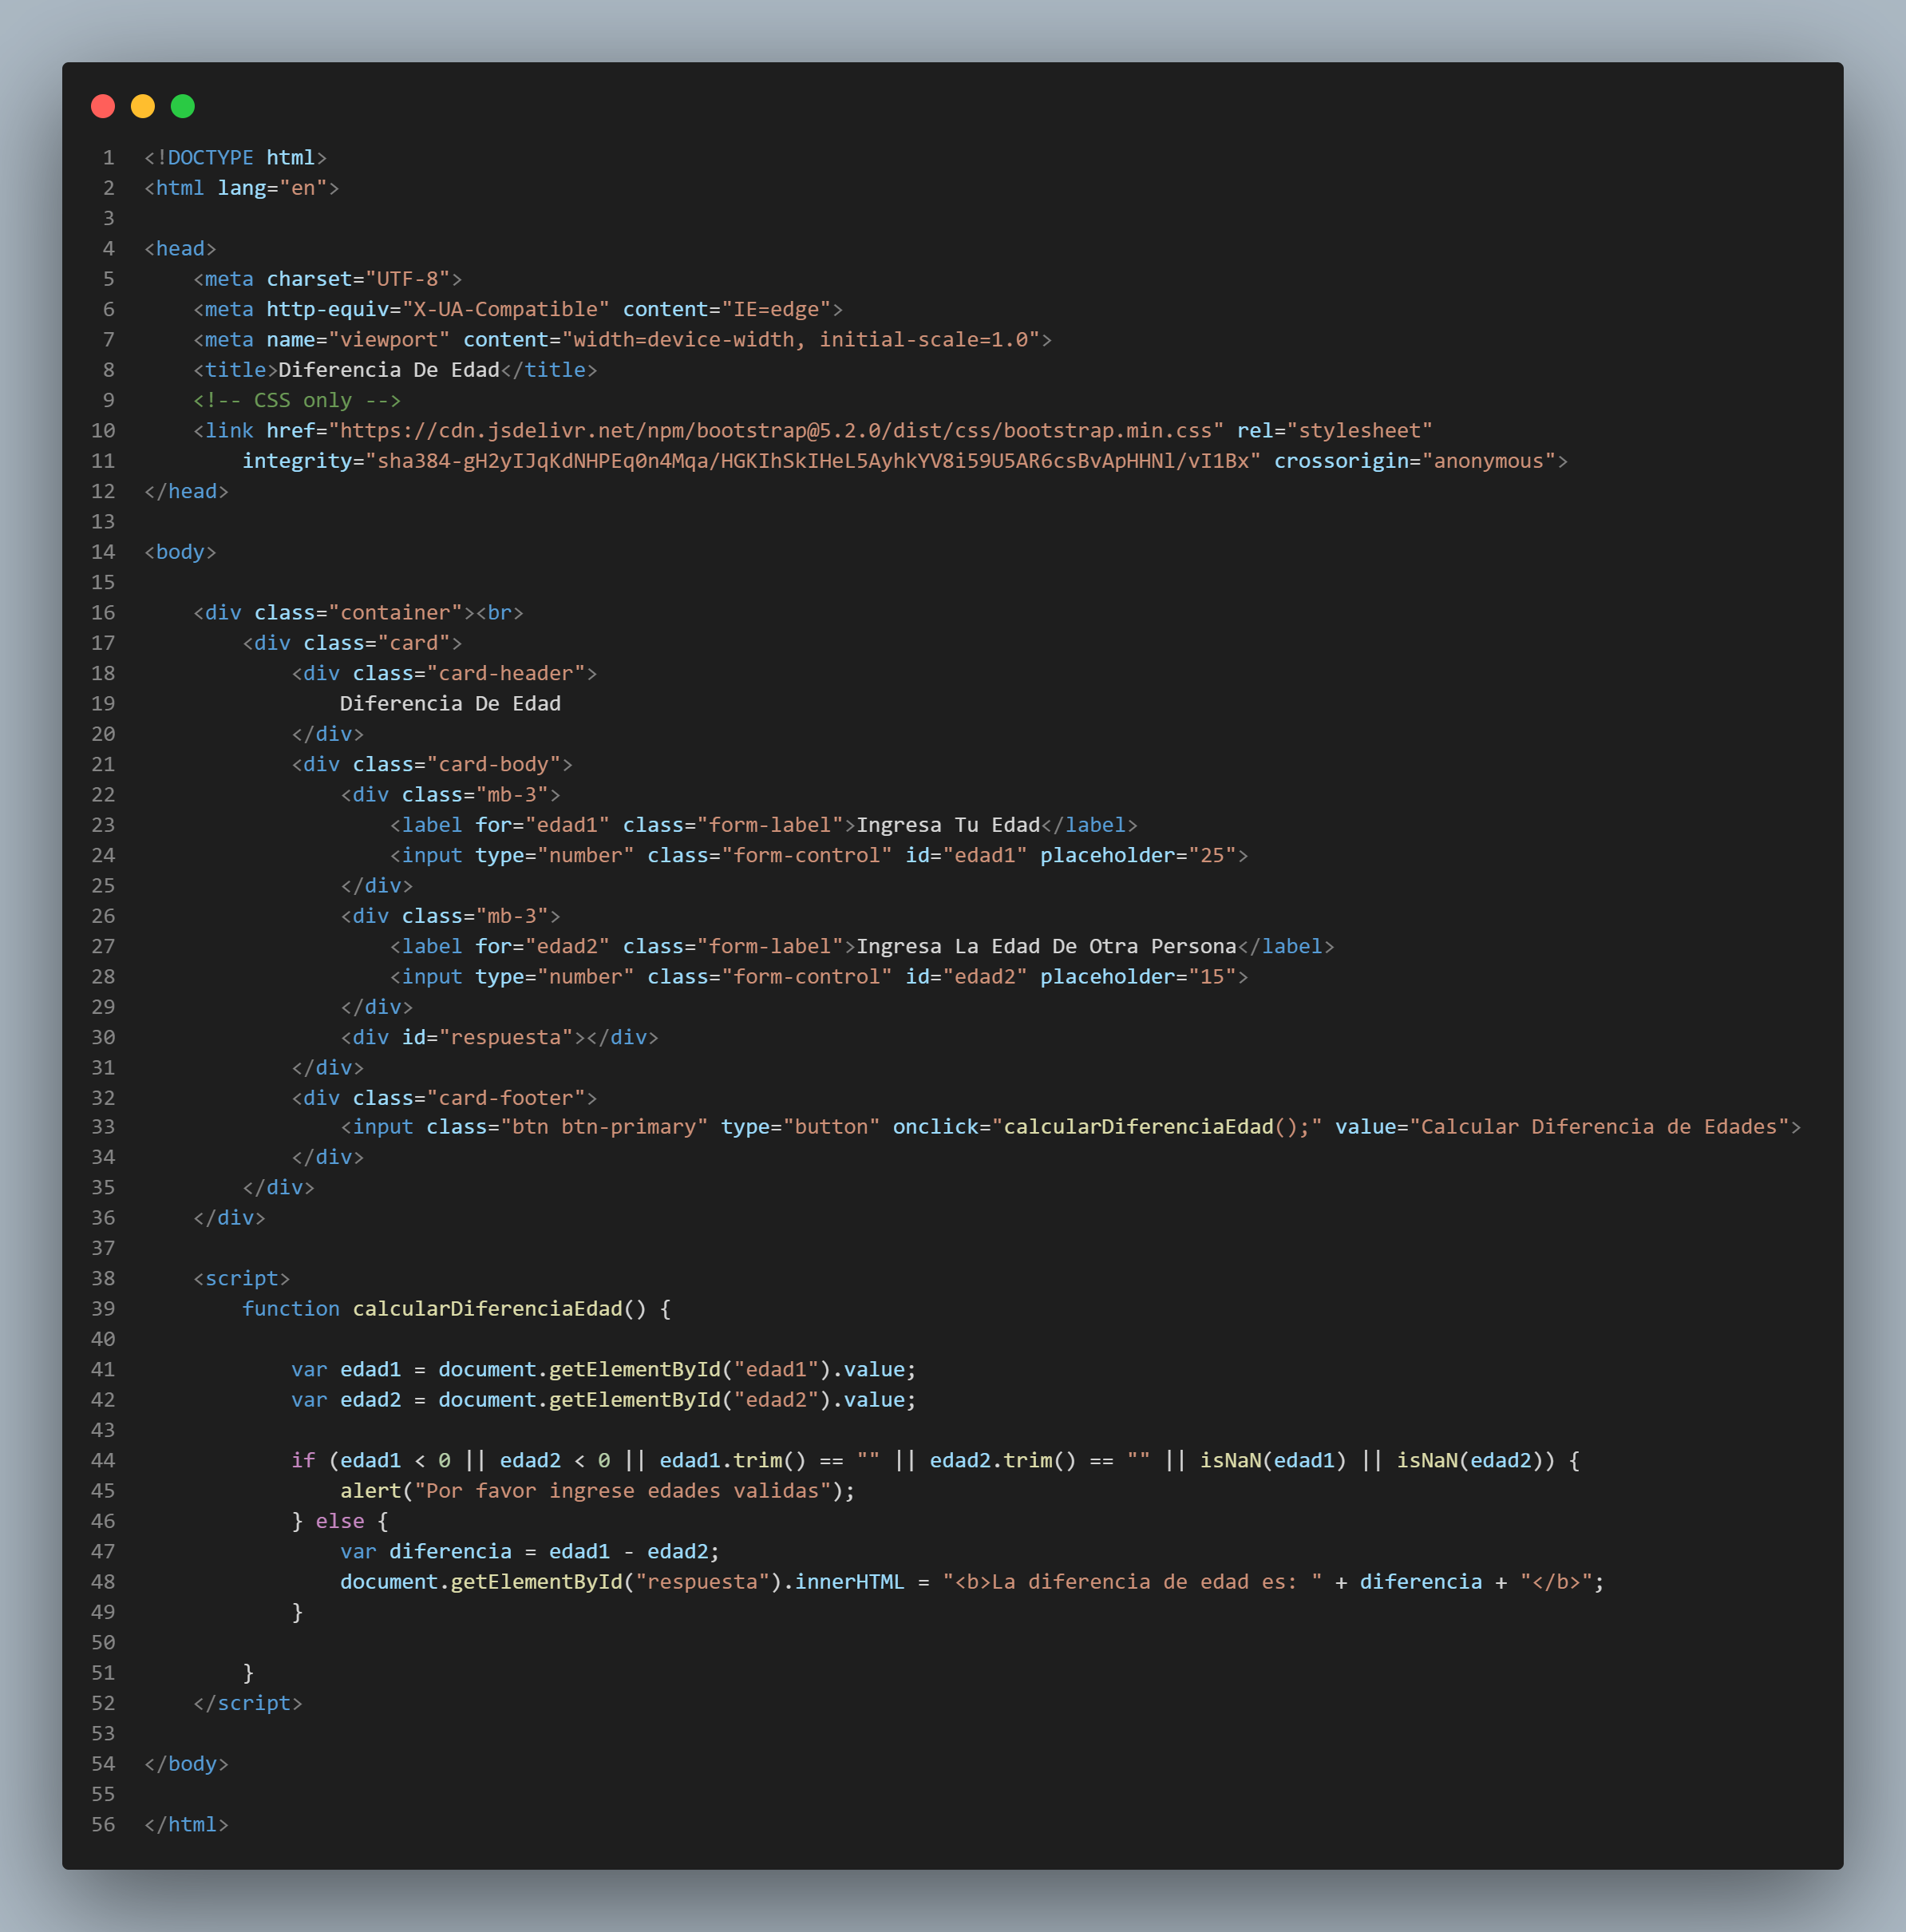Click the 'btn btn-primary' class string

click(604, 1127)
